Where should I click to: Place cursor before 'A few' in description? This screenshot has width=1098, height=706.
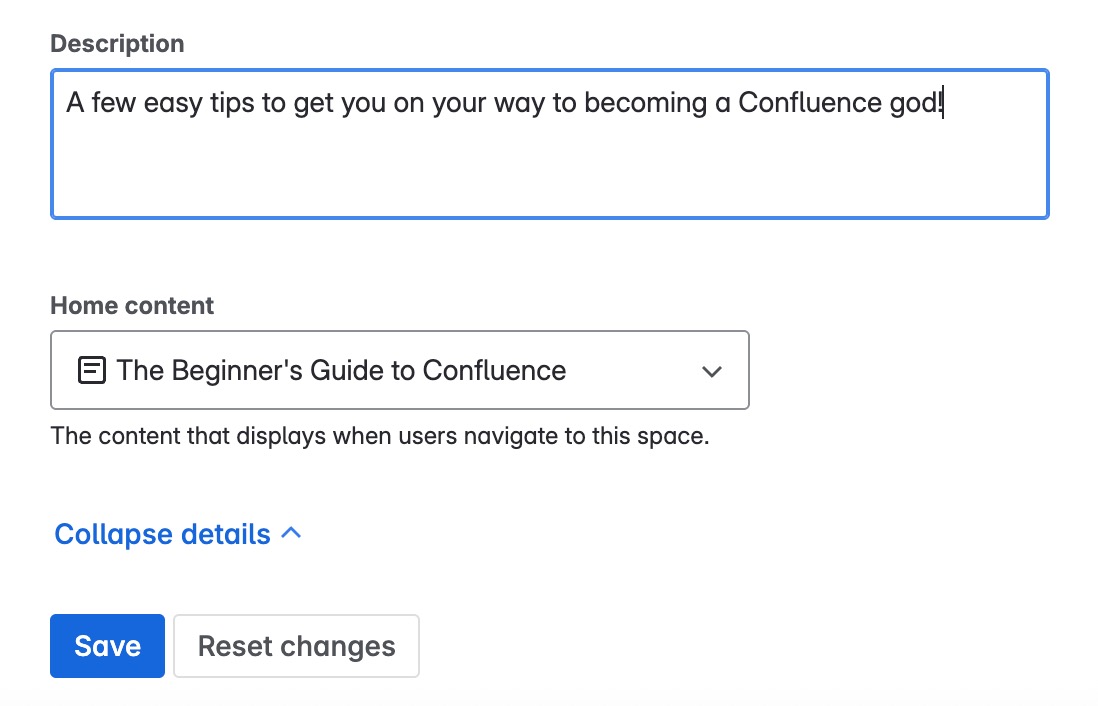pos(67,103)
